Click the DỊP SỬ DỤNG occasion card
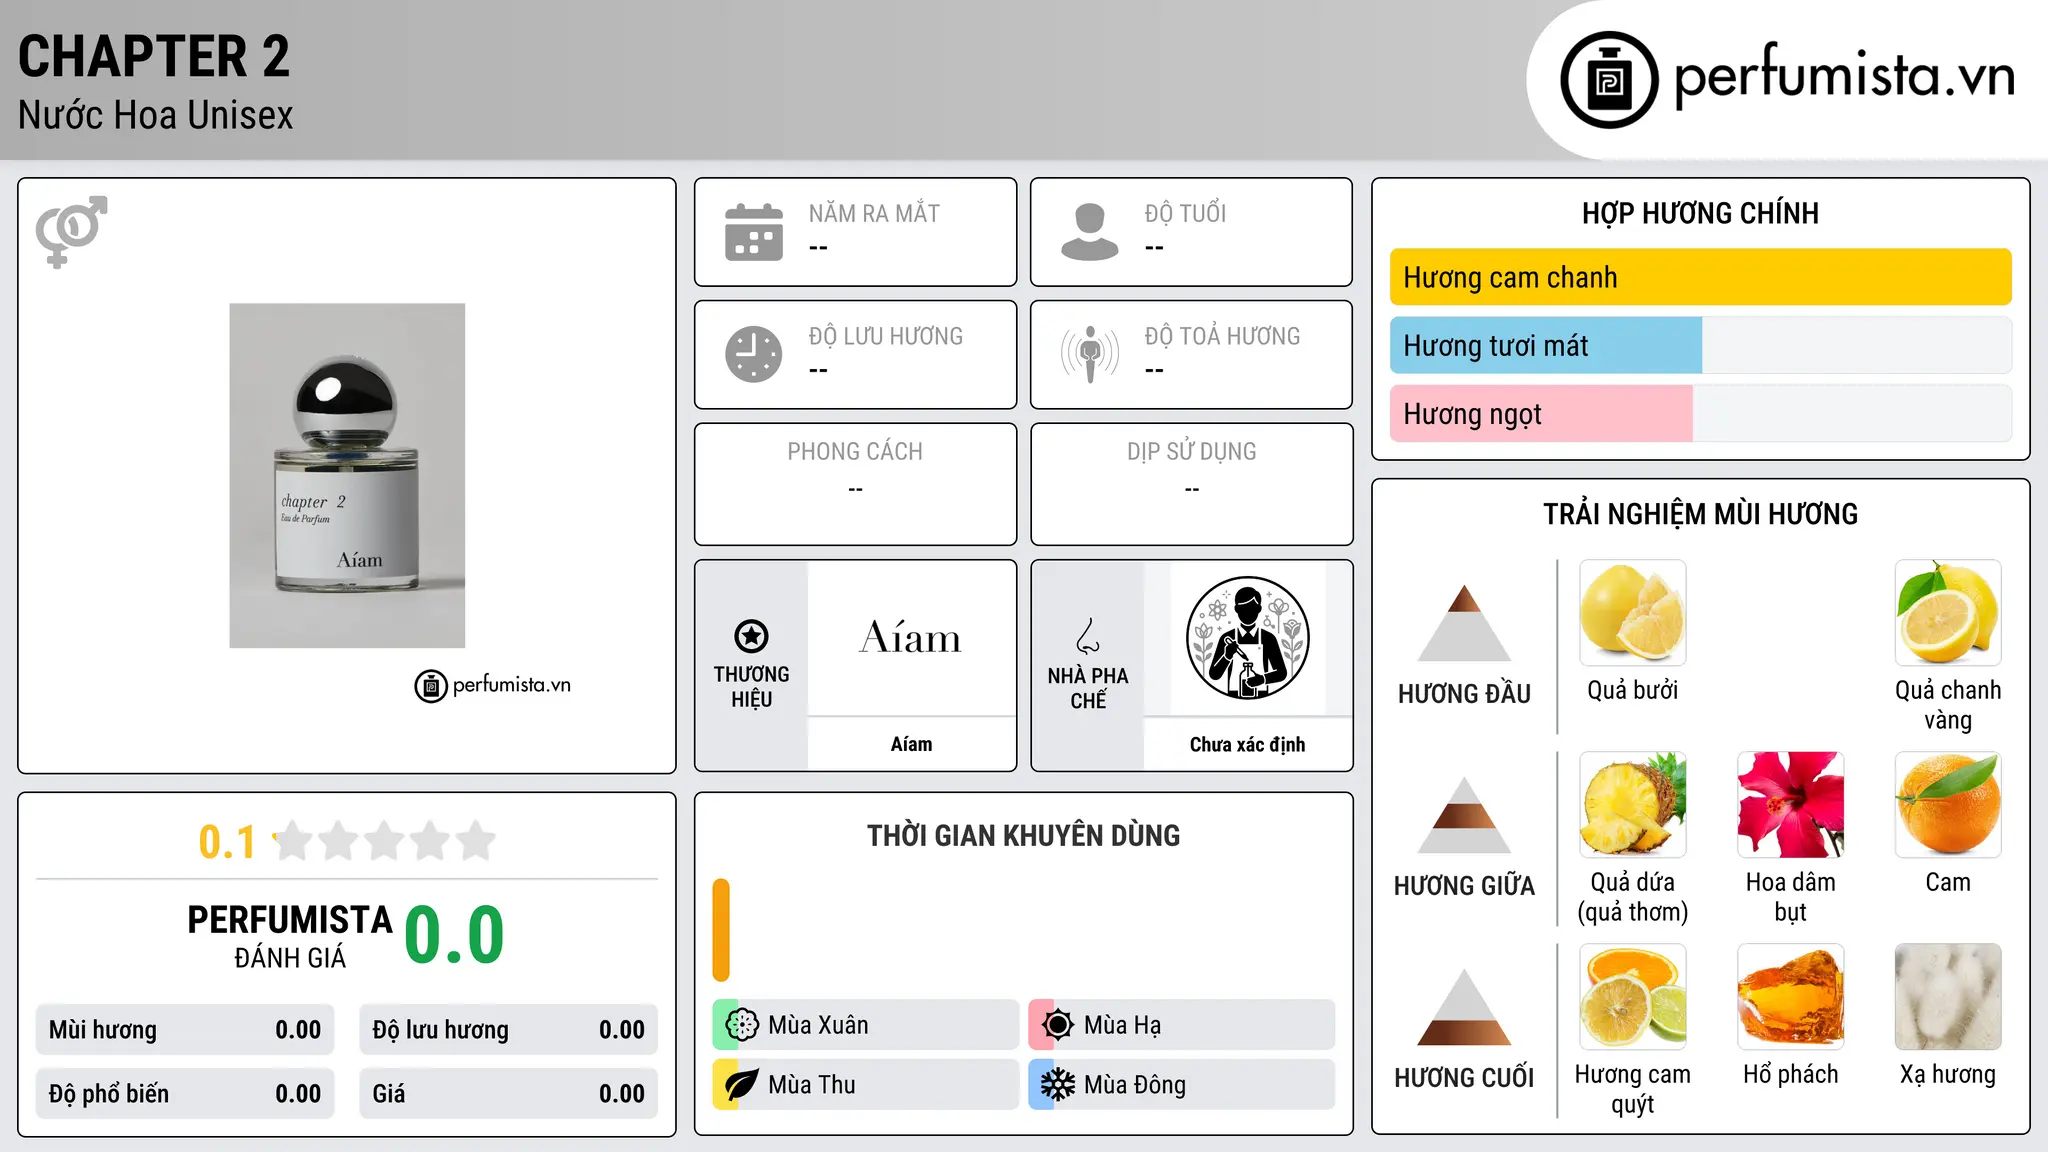Image resolution: width=2048 pixels, height=1152 pixels. (1191, 484)
